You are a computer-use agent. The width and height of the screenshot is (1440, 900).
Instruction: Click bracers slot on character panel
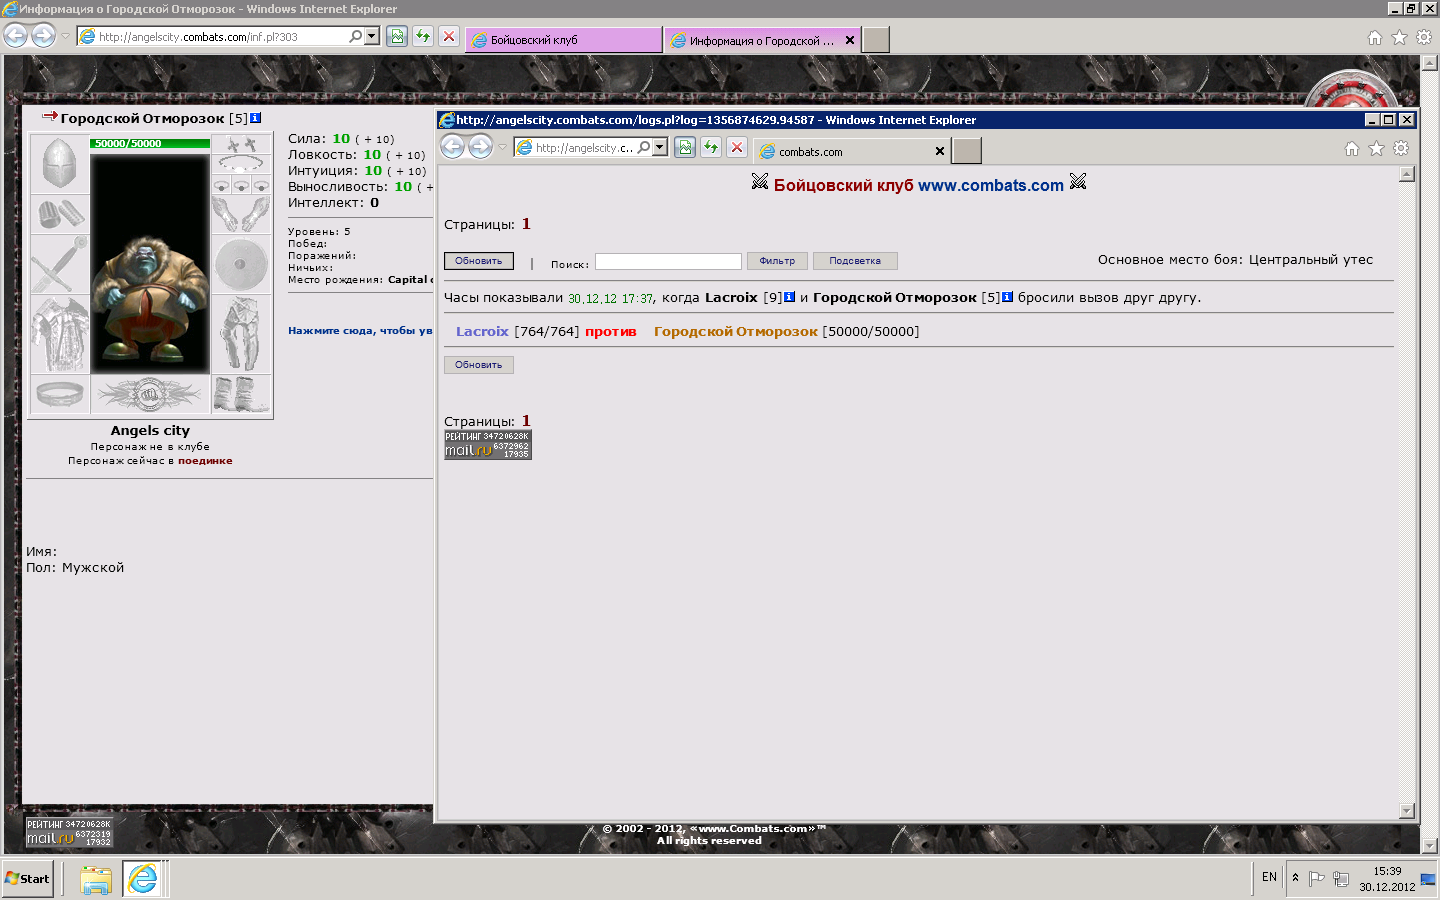(x=60, y=214)
